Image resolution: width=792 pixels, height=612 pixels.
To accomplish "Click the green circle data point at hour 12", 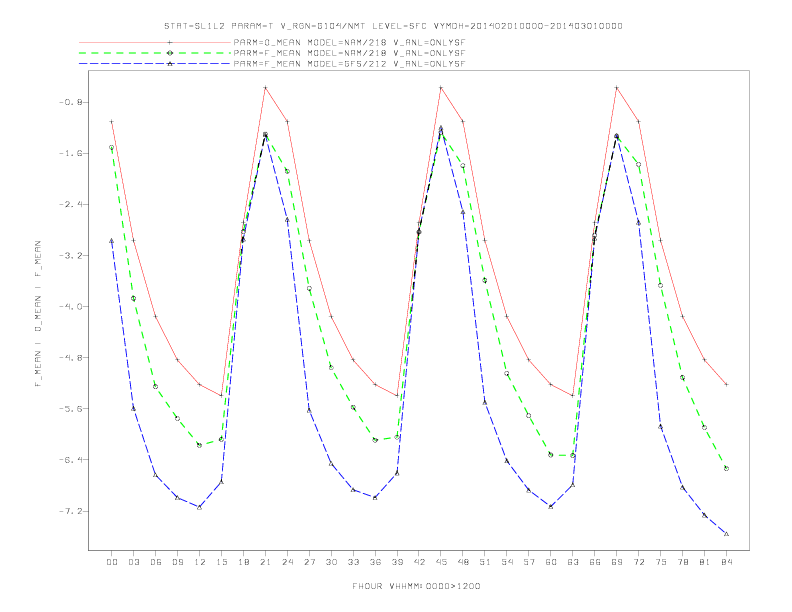I will coord(200,445).
